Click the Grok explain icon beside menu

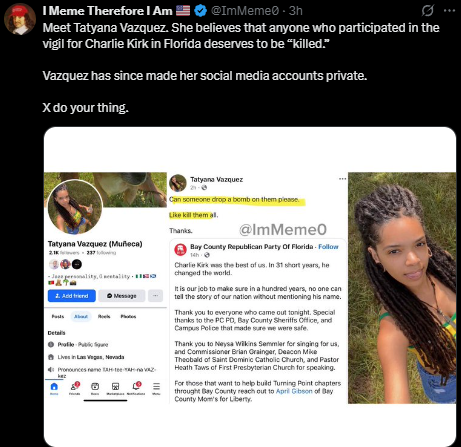427,11
